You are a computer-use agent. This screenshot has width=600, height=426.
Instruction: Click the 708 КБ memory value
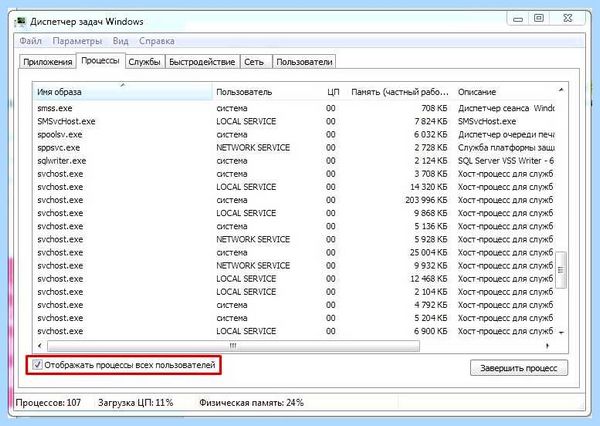[434, 108]
